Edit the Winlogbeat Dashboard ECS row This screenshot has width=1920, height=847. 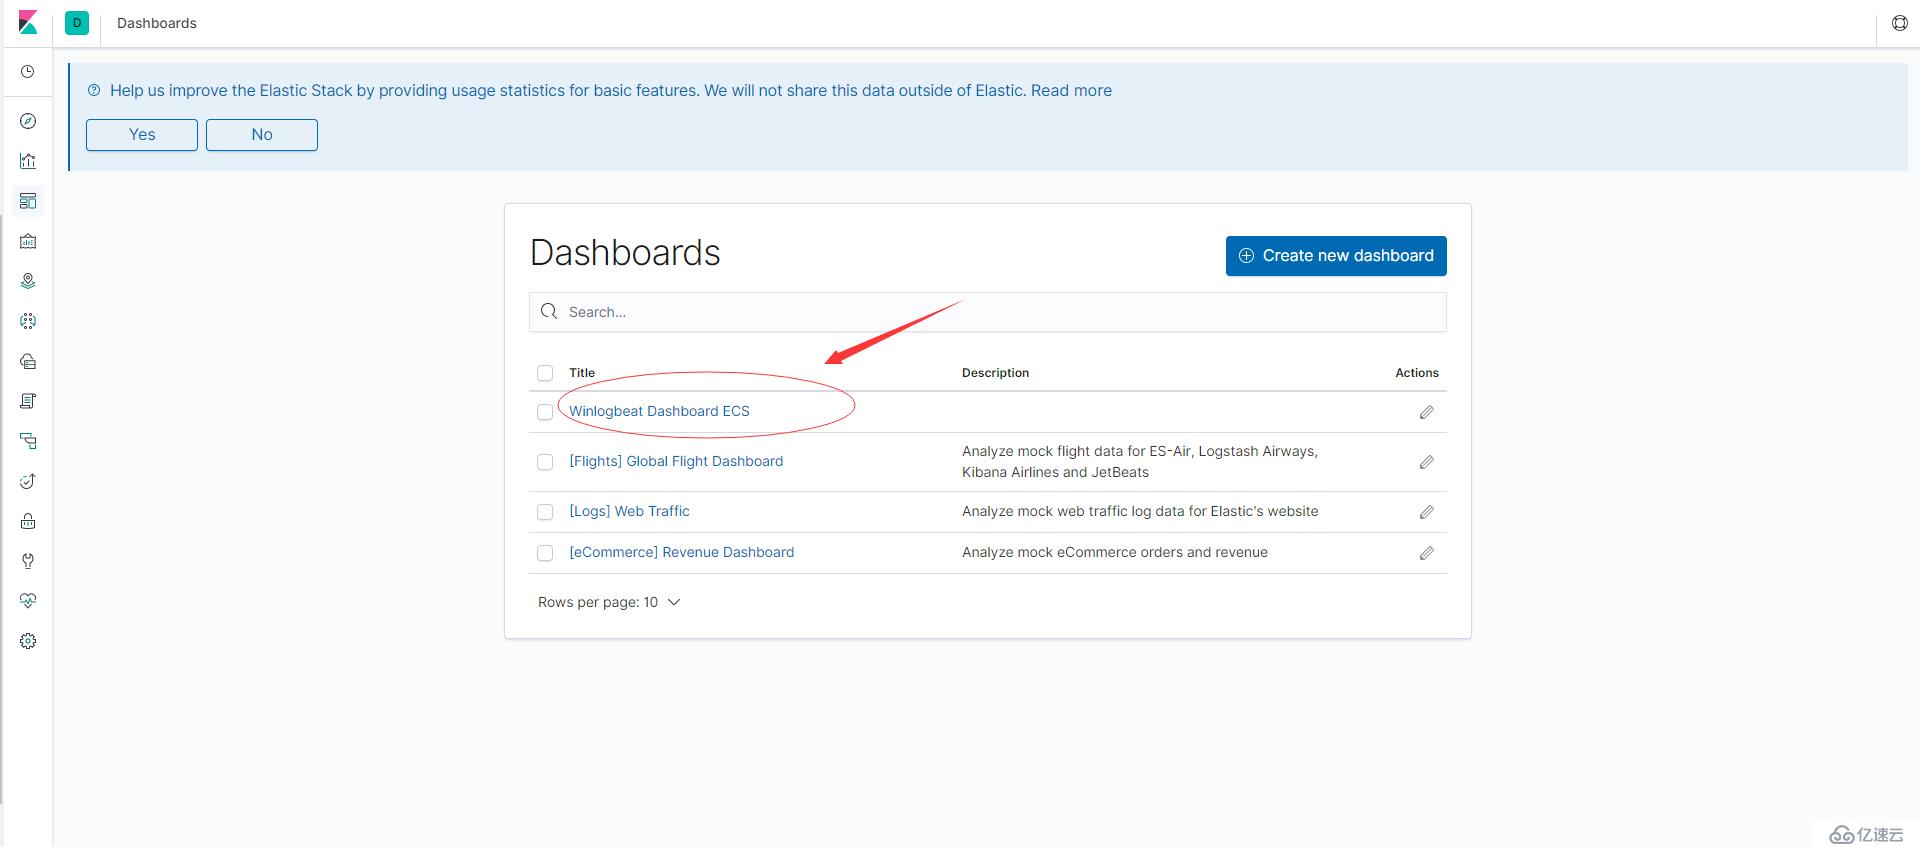point(1427,412)
